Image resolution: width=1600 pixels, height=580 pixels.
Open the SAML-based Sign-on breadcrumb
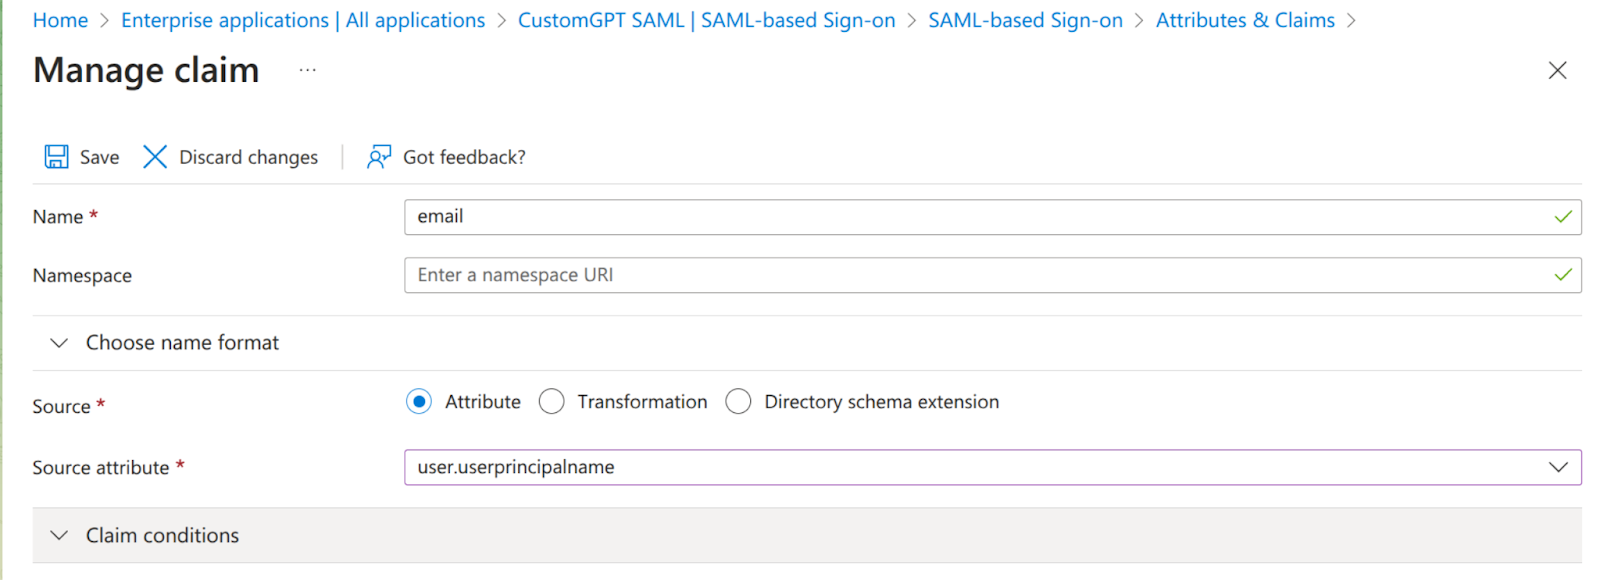[x=1025, y=20]
